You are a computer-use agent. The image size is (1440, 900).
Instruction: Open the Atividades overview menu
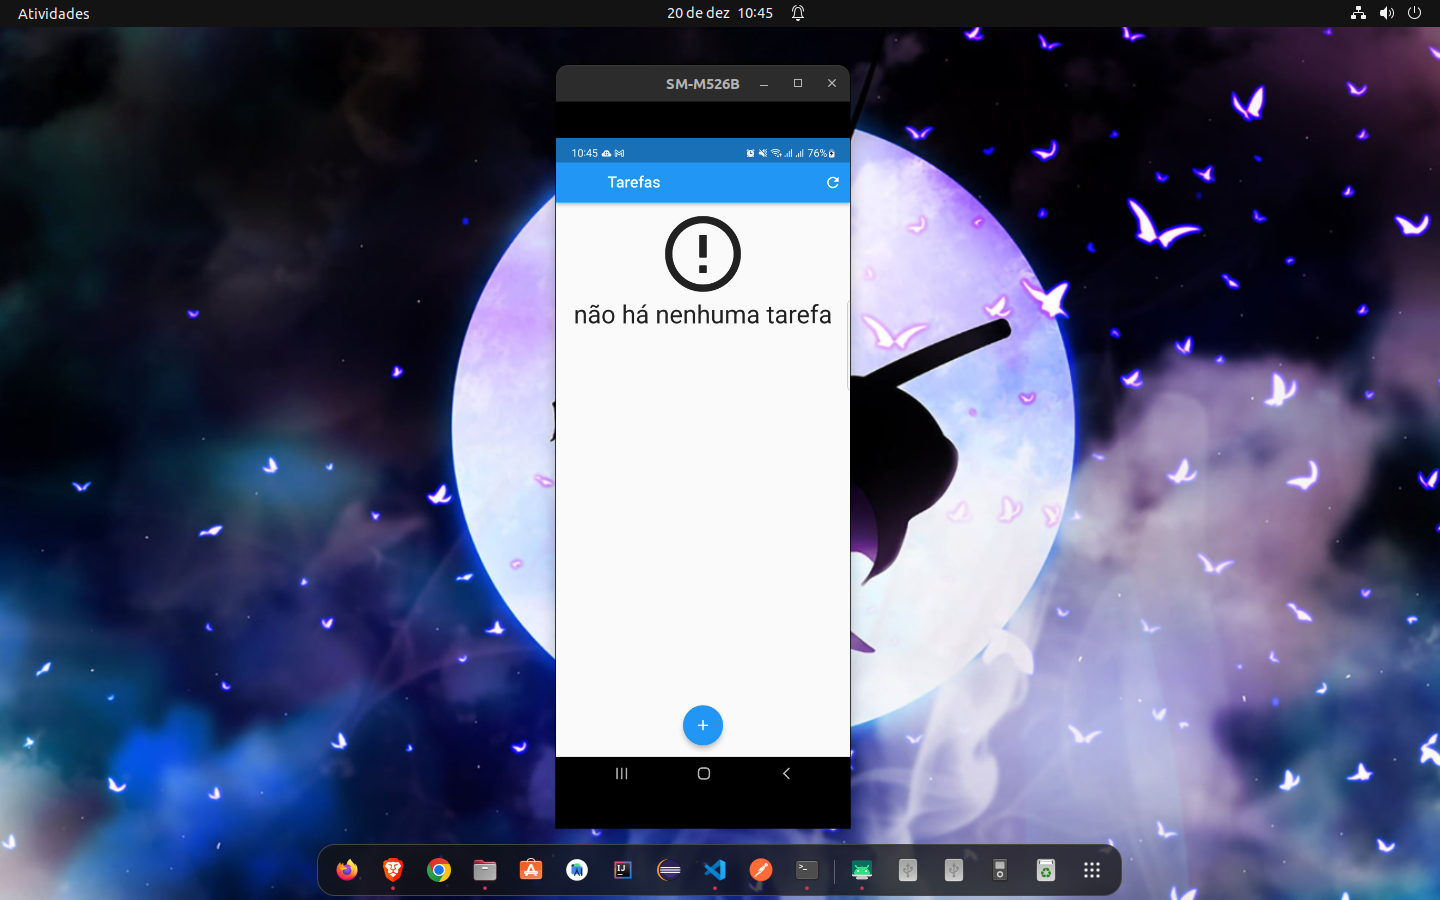click(x=52, y=13)
